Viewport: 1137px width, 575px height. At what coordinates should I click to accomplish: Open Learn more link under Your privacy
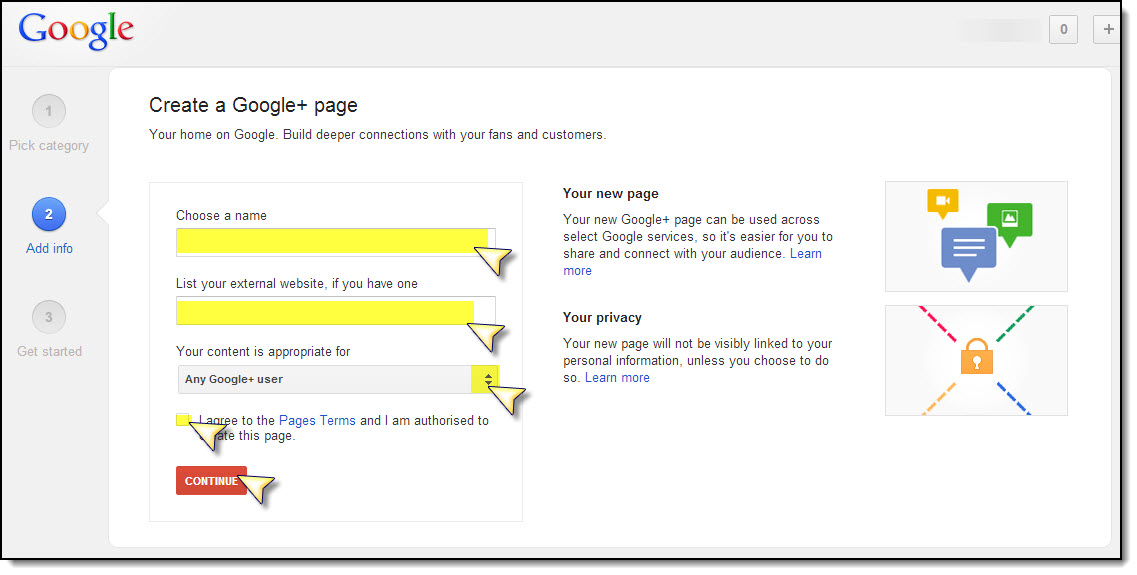pyautogui.click(x=617, y=378)
